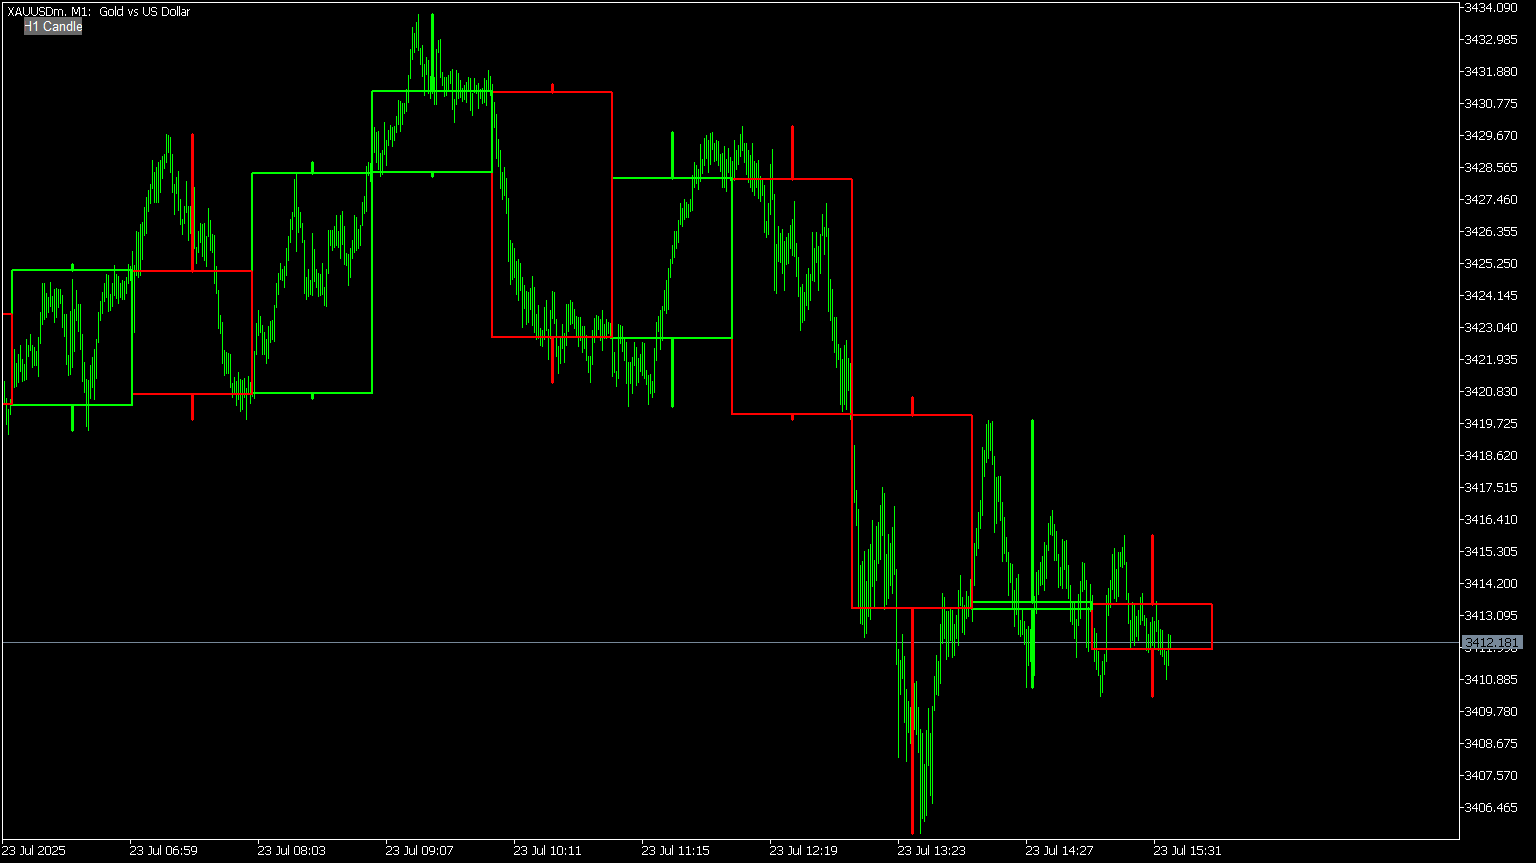Click the 3420.830 price scale label
The width and height of the screenshot is (1536, 863).
pyautogui.click(x=1491, y=392)
